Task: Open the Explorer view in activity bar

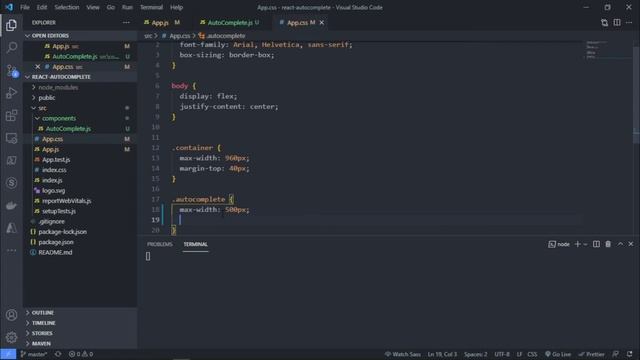Action: coord(11,25)
